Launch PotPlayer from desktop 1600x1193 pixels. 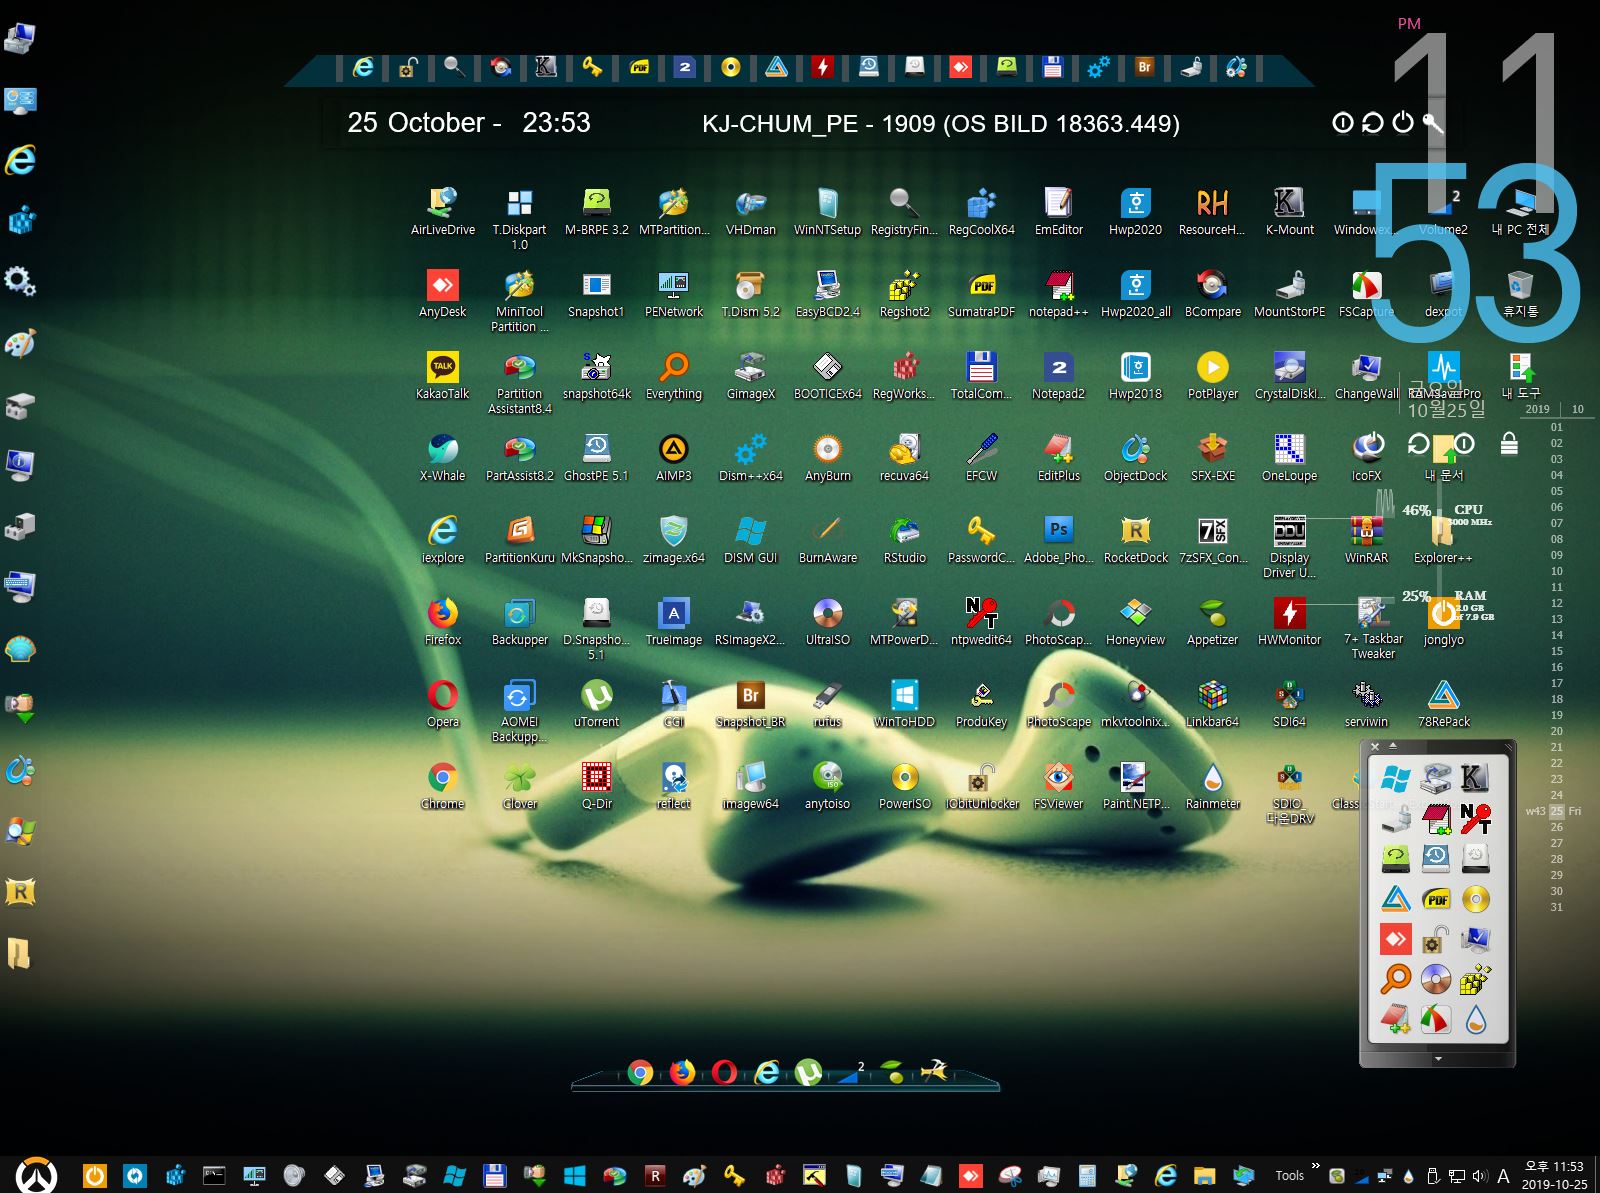tap(1212, 375)
